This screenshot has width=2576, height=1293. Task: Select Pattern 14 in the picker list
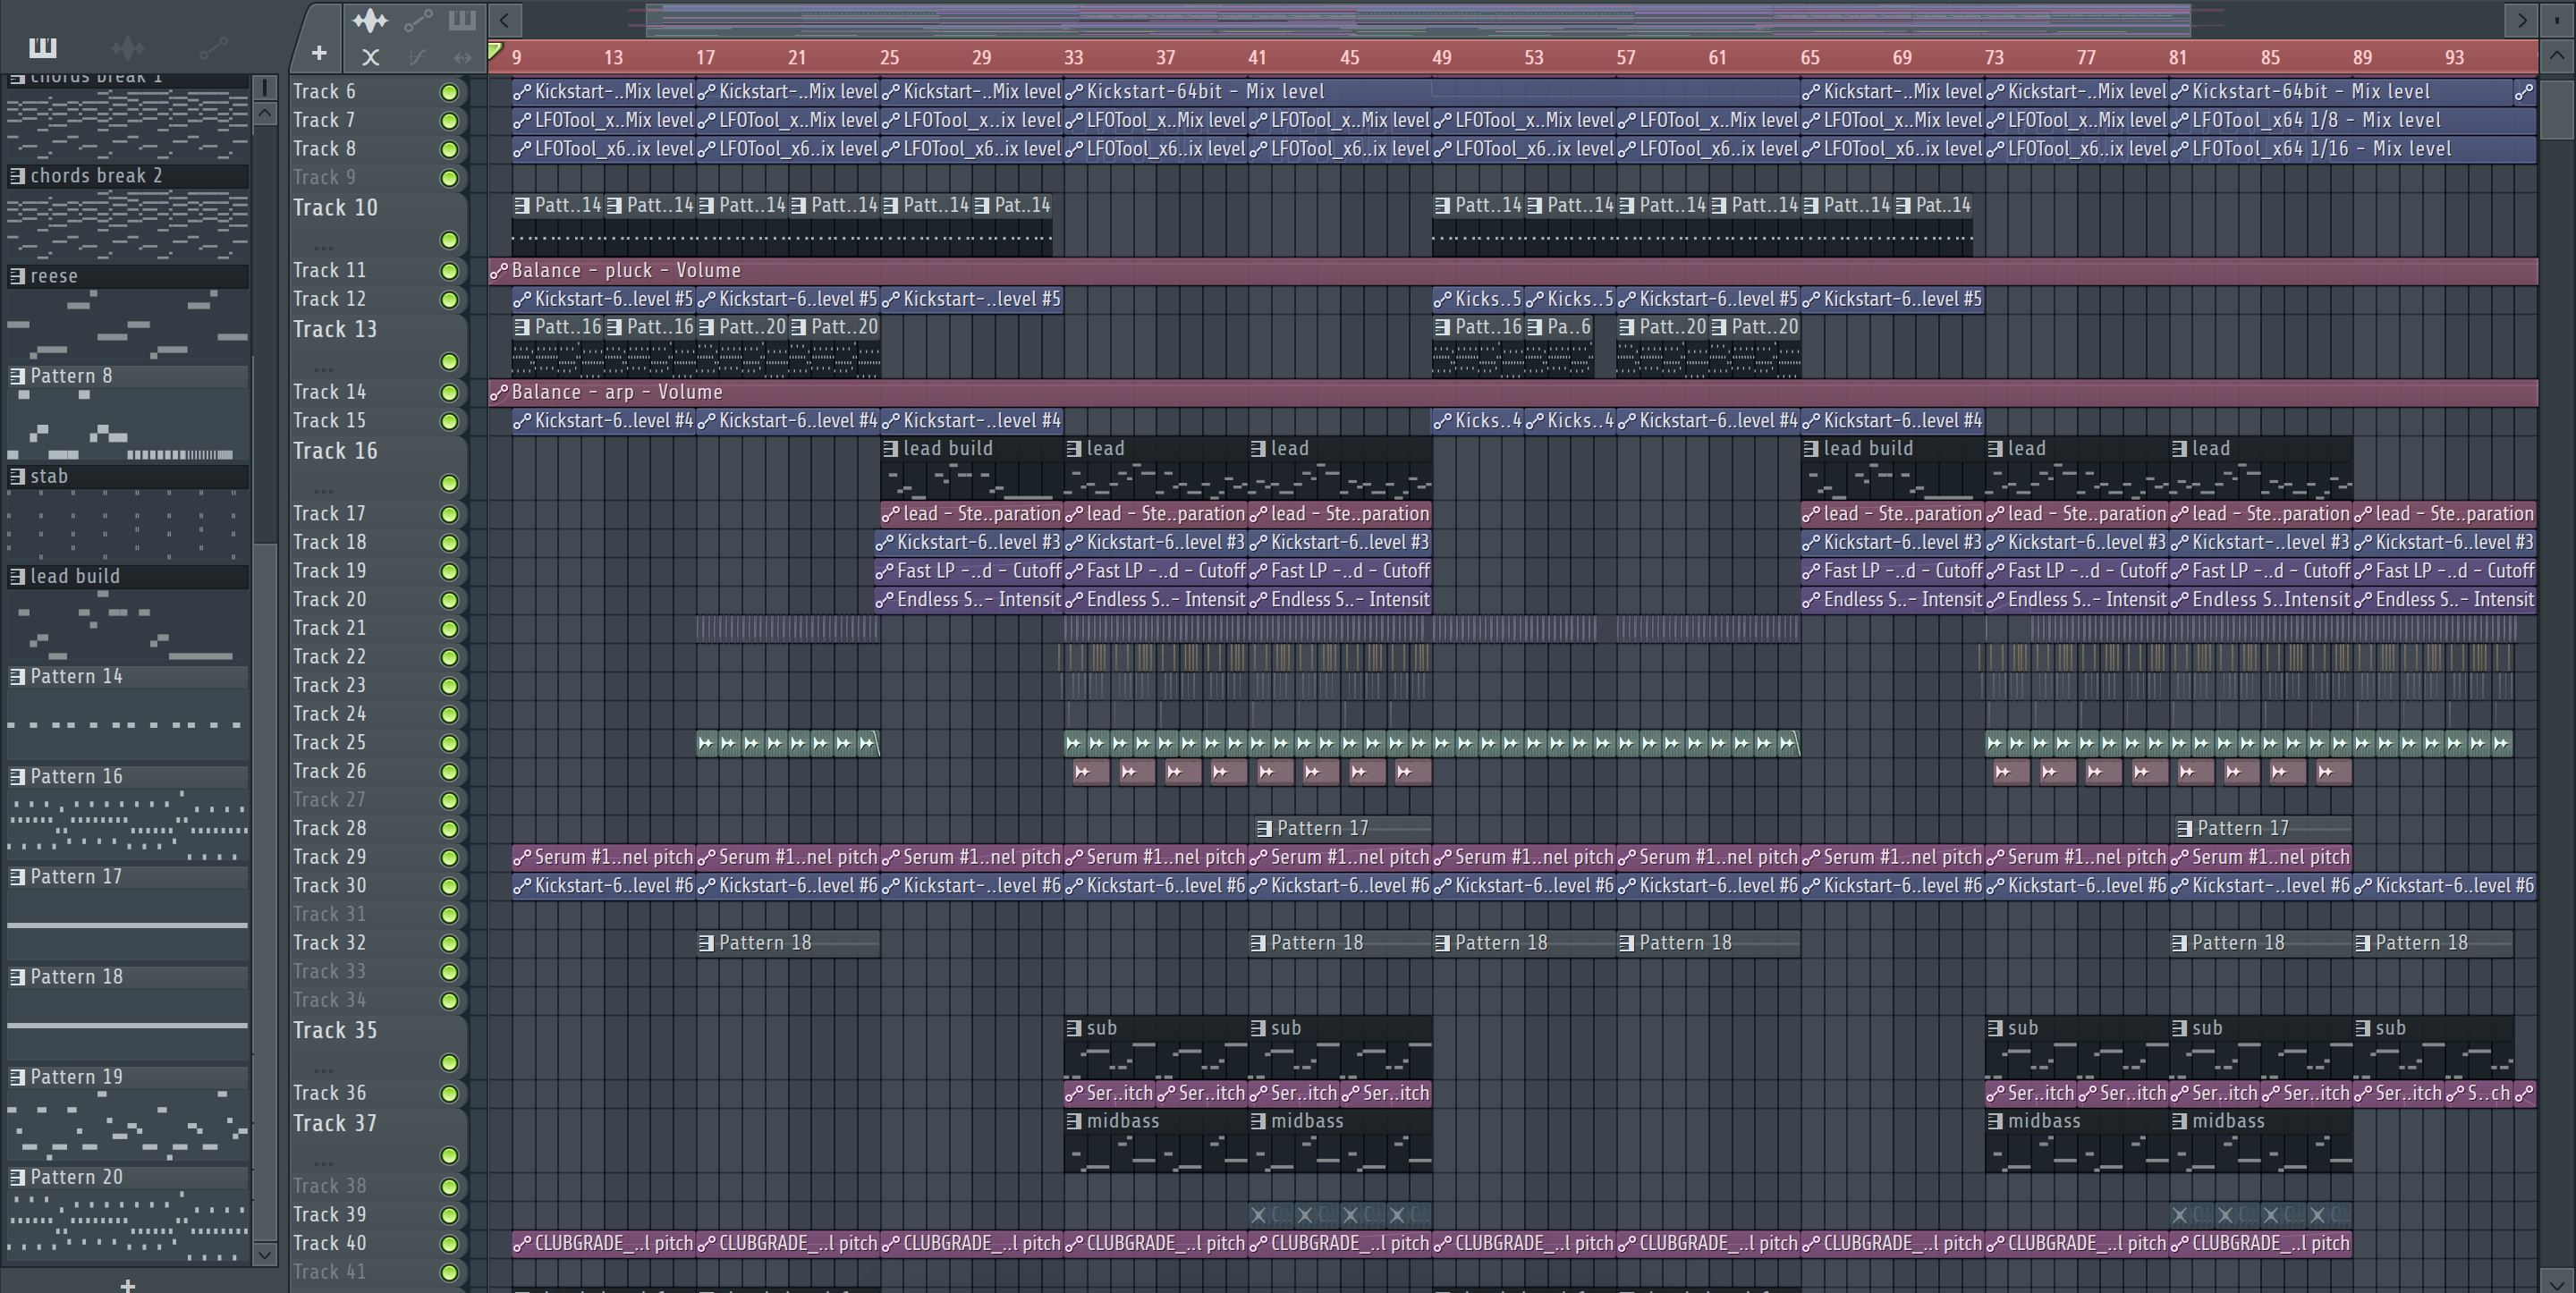pyautogui.click(x=128, y=677)
